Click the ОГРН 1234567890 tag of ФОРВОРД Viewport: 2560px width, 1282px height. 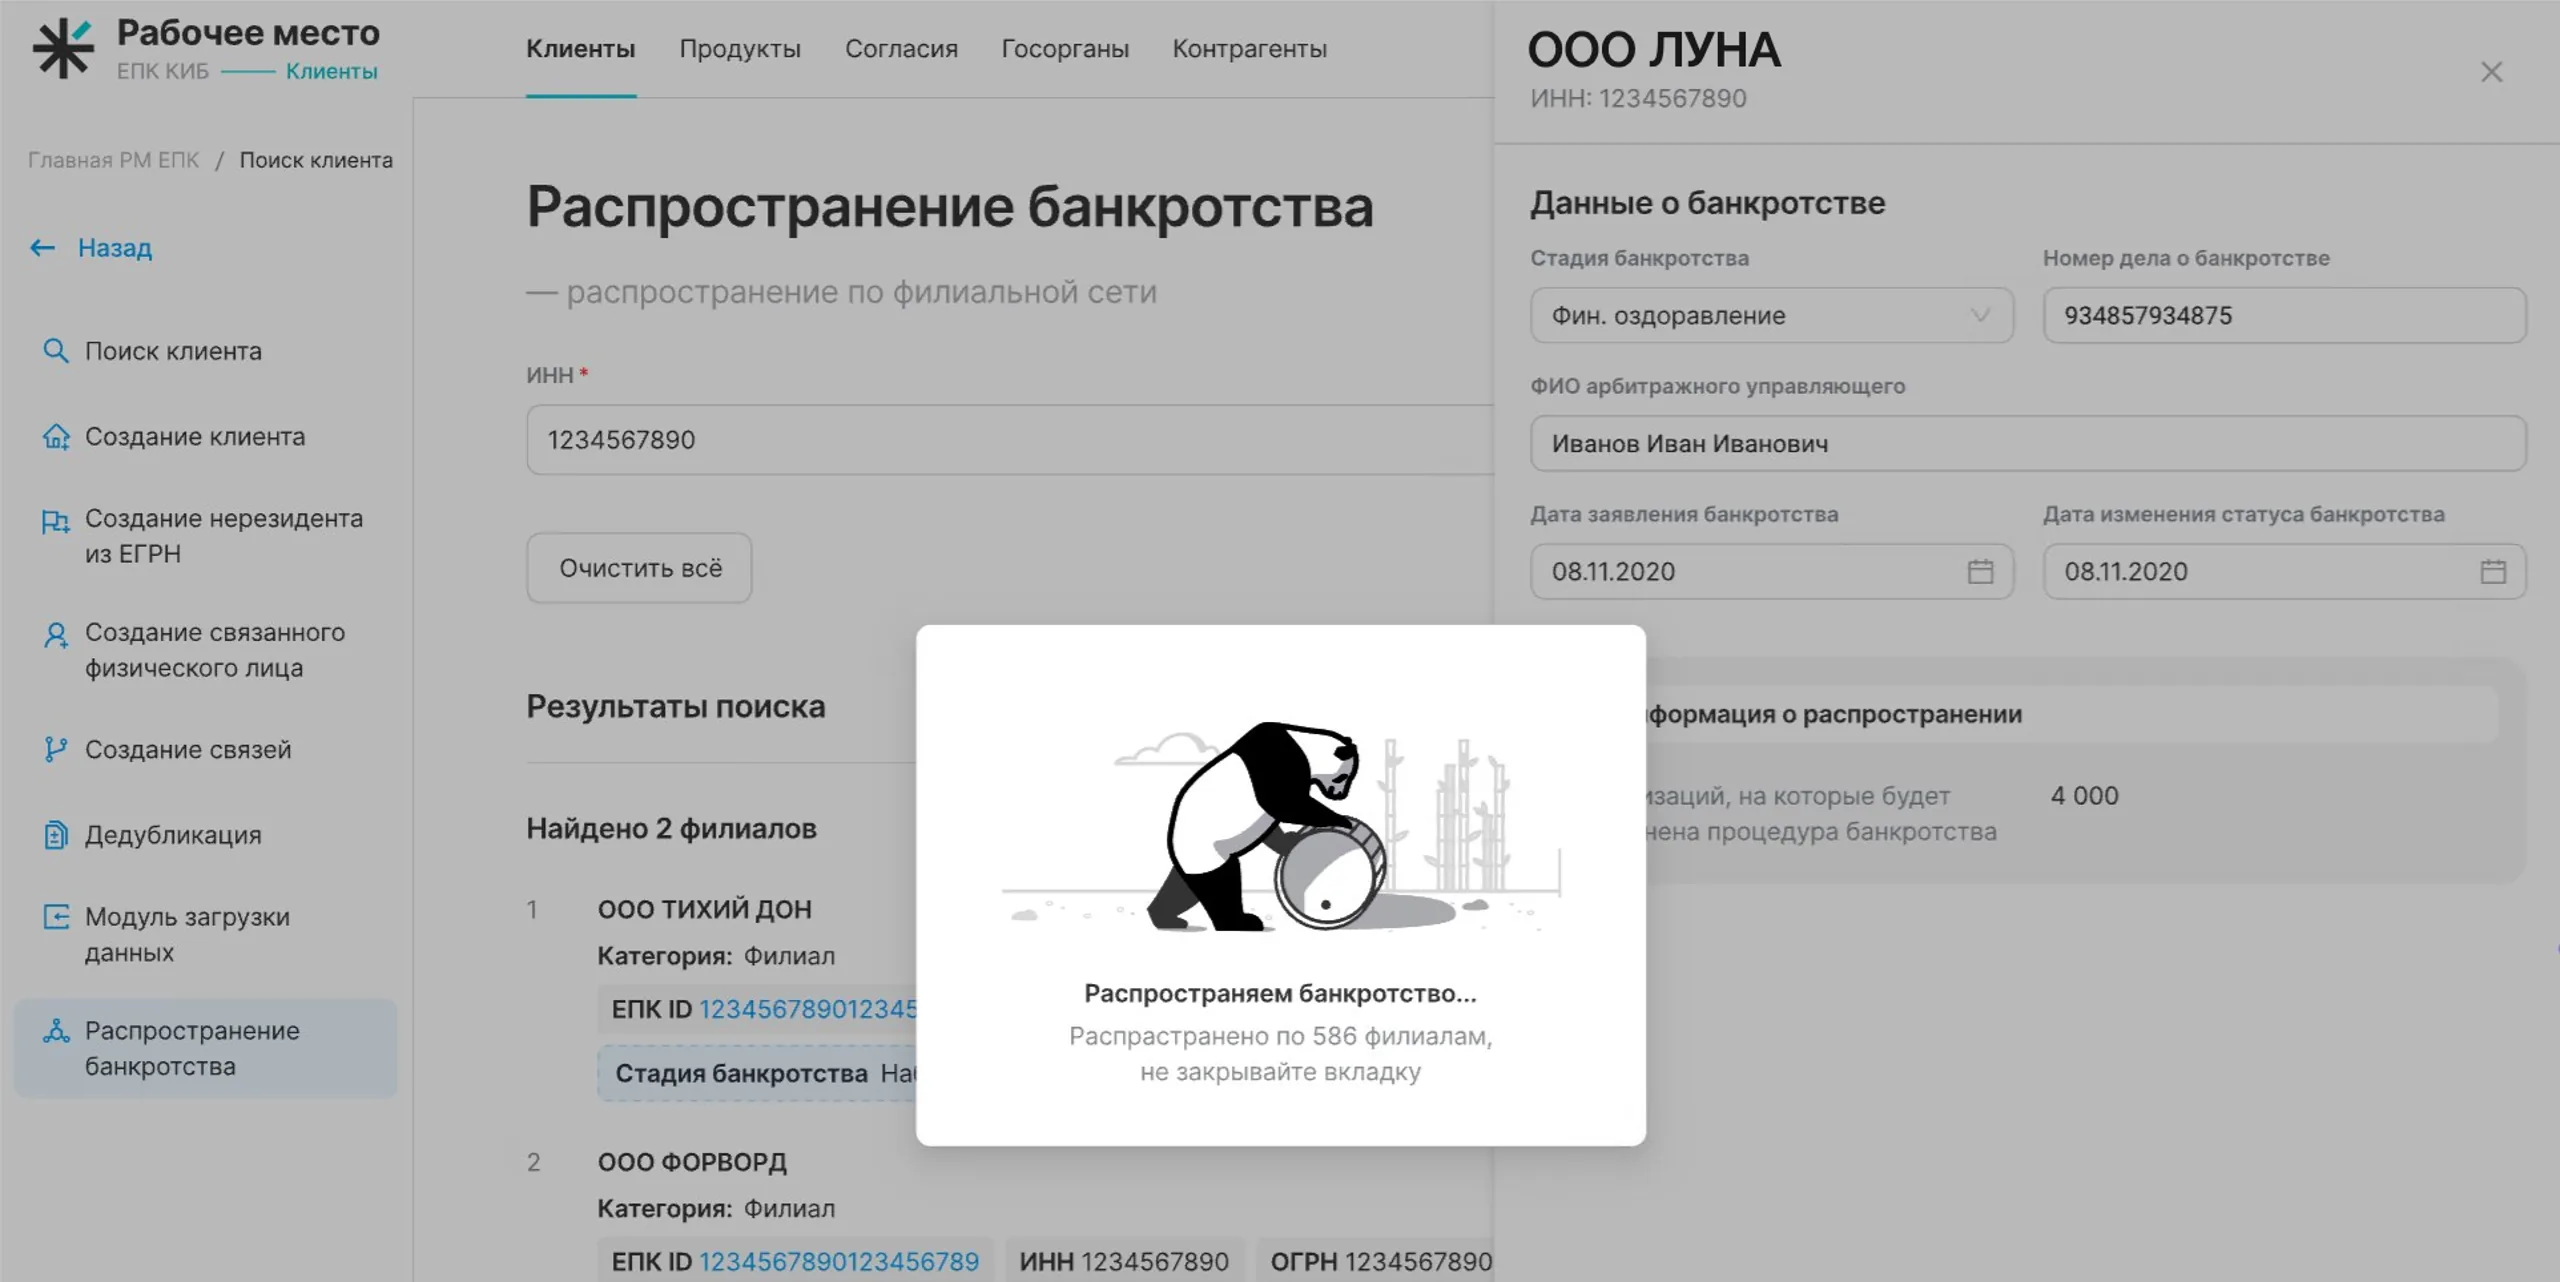pos(1375,1261)
